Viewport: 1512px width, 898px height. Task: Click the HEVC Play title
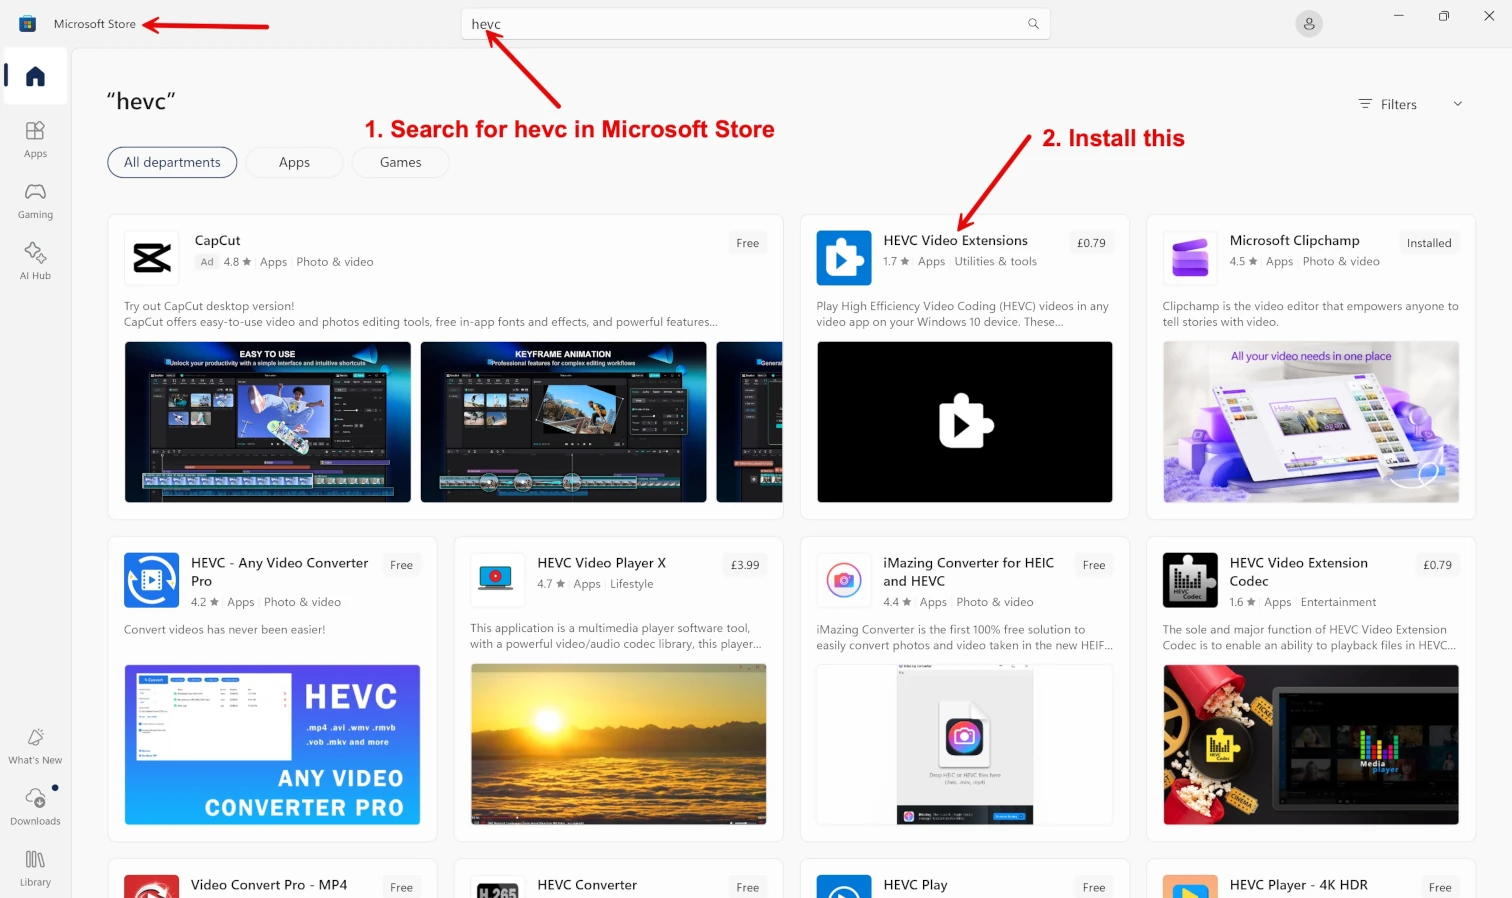pyautogui.click(x=915, y=885)
